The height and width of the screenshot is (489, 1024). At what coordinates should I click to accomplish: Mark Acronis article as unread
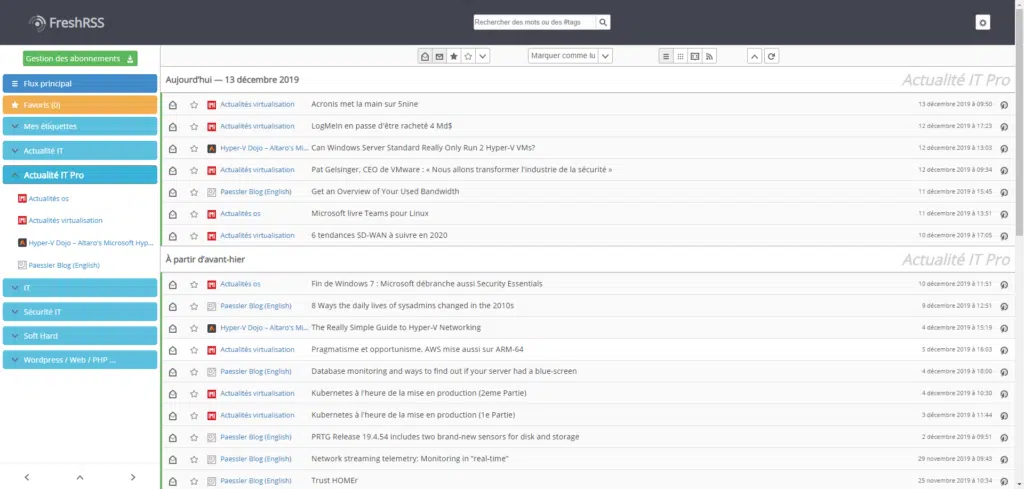pos(172,104)
